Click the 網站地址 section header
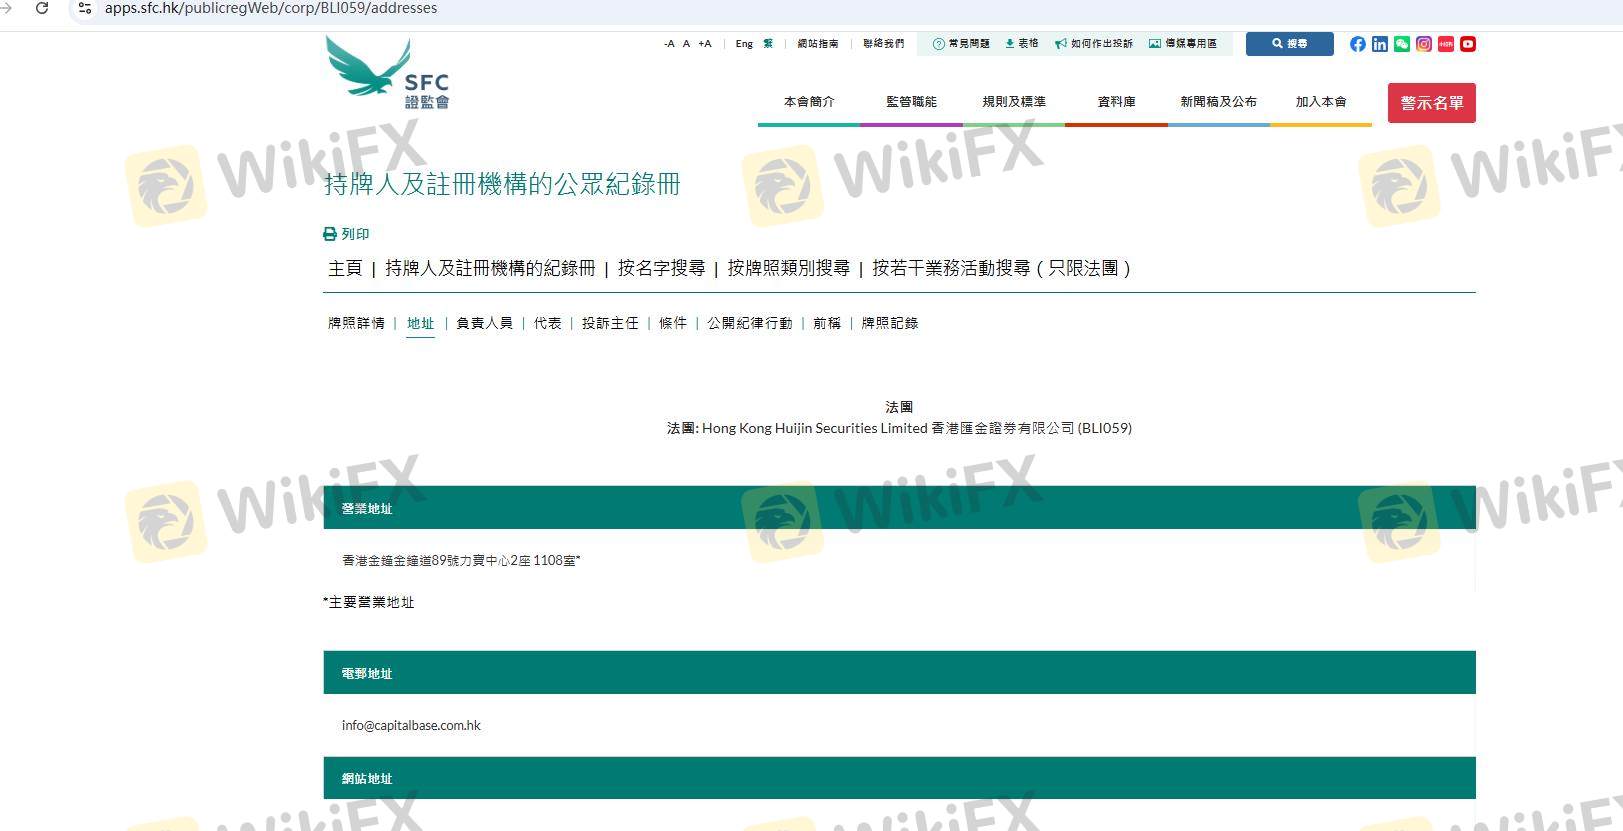The height and width of the screenshot is (831, 1623). click(x=899, y=778)
